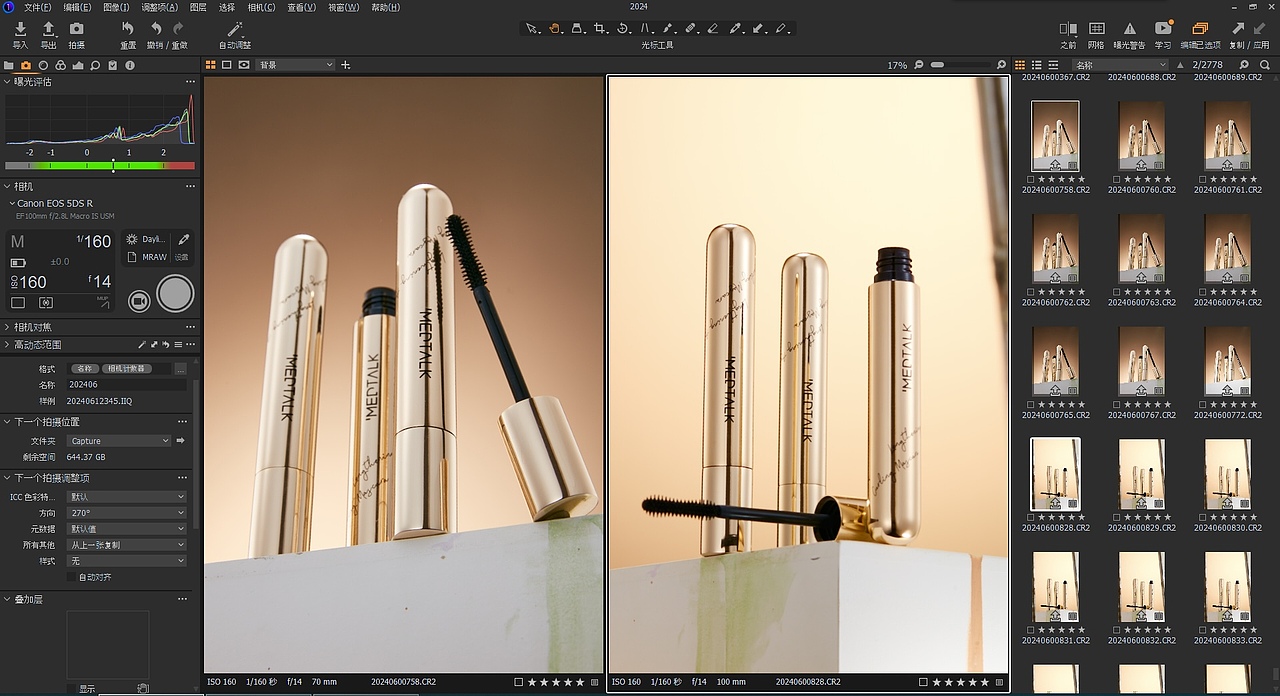Click the undo arrow icon
1280x696 pixels.
(x=156, y=30)
